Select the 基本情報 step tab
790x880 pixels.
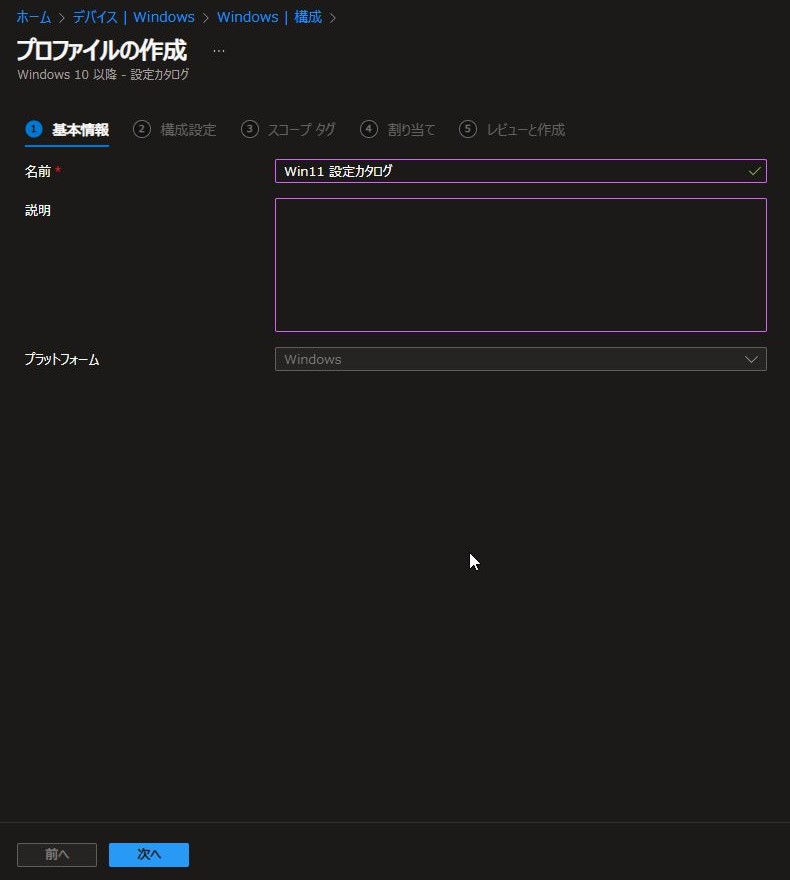pos(80,130)
